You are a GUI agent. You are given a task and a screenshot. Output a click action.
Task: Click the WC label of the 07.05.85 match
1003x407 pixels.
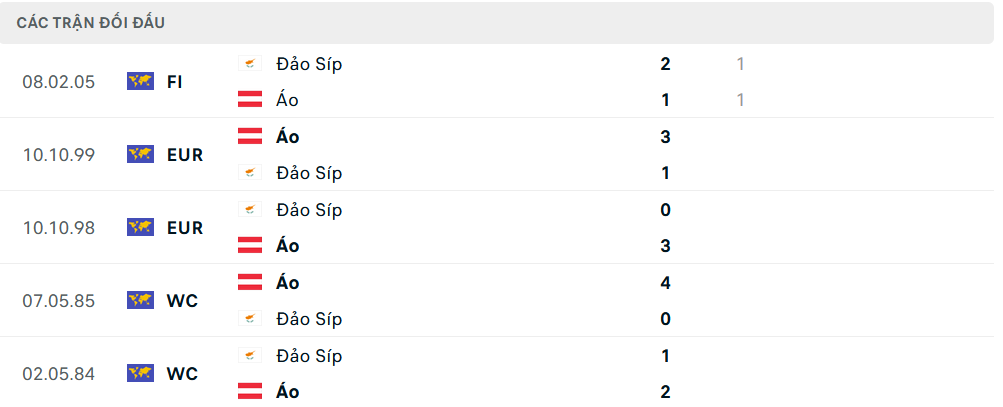(x=182, y=300)
